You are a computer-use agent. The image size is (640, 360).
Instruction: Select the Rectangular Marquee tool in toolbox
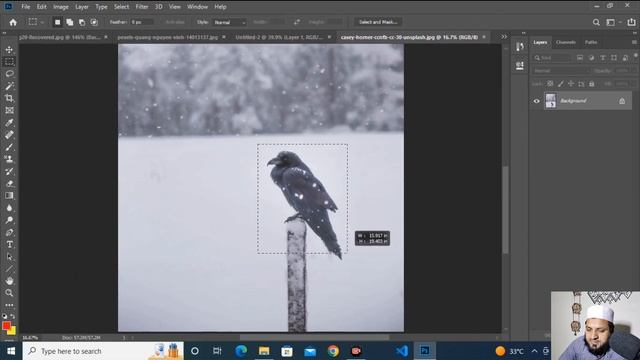9,62
